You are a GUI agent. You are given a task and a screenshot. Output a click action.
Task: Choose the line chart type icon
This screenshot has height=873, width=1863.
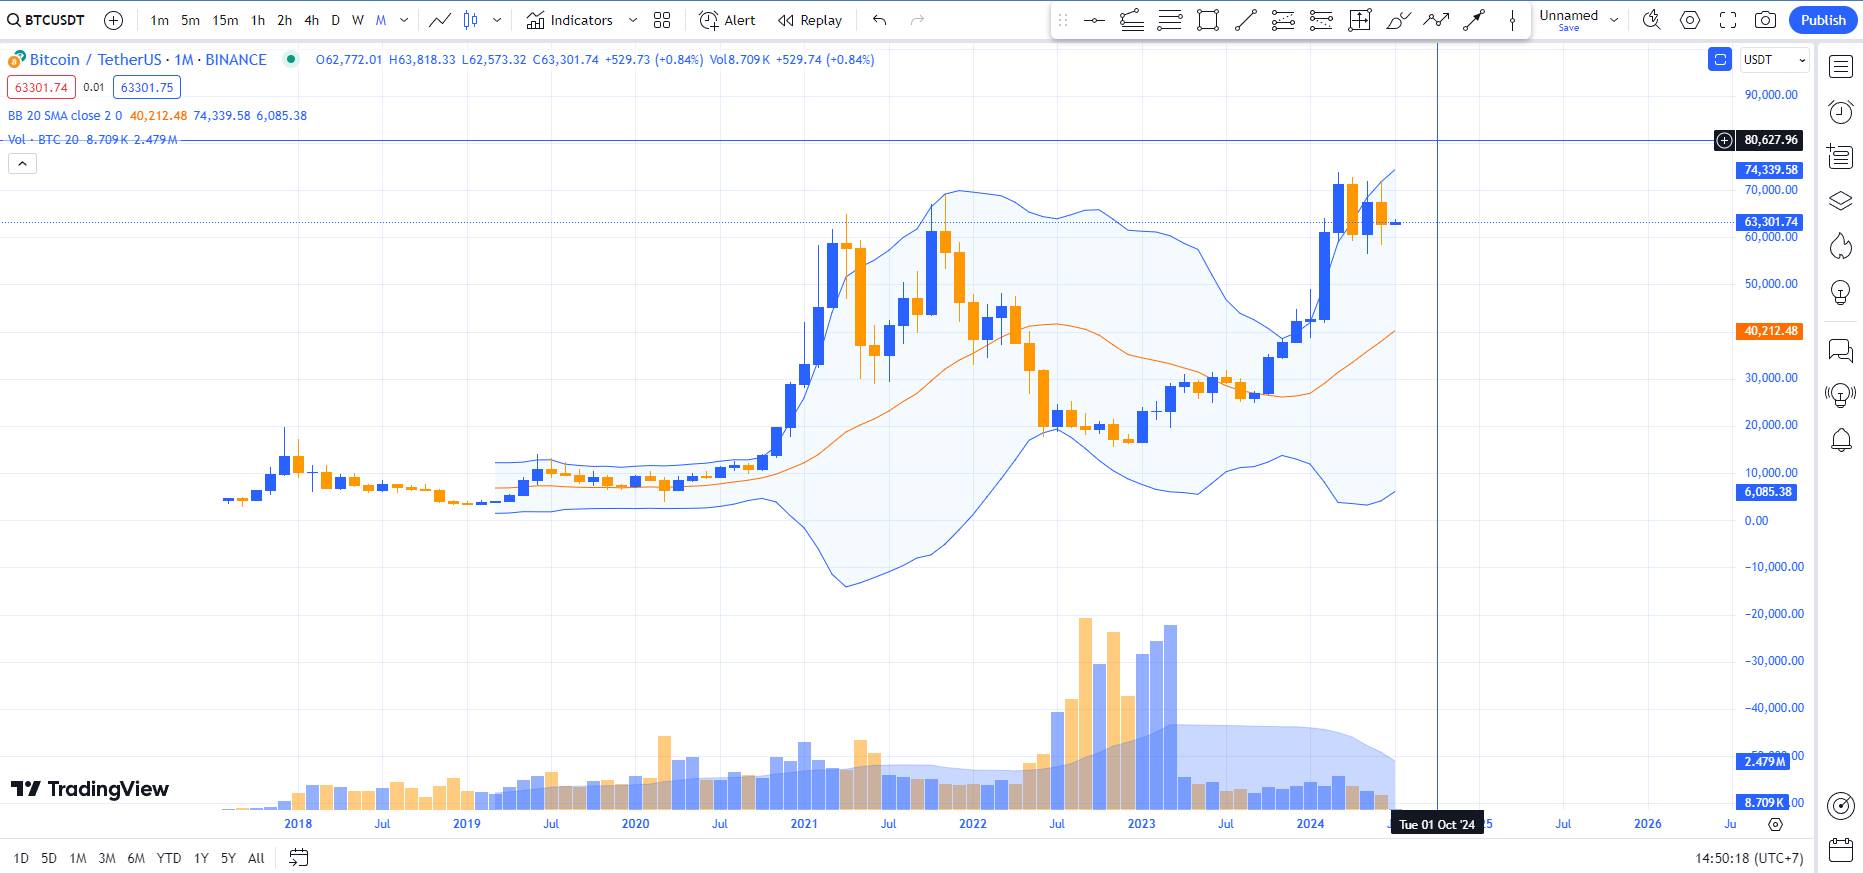pyautogui.click(x=439, y=20)
